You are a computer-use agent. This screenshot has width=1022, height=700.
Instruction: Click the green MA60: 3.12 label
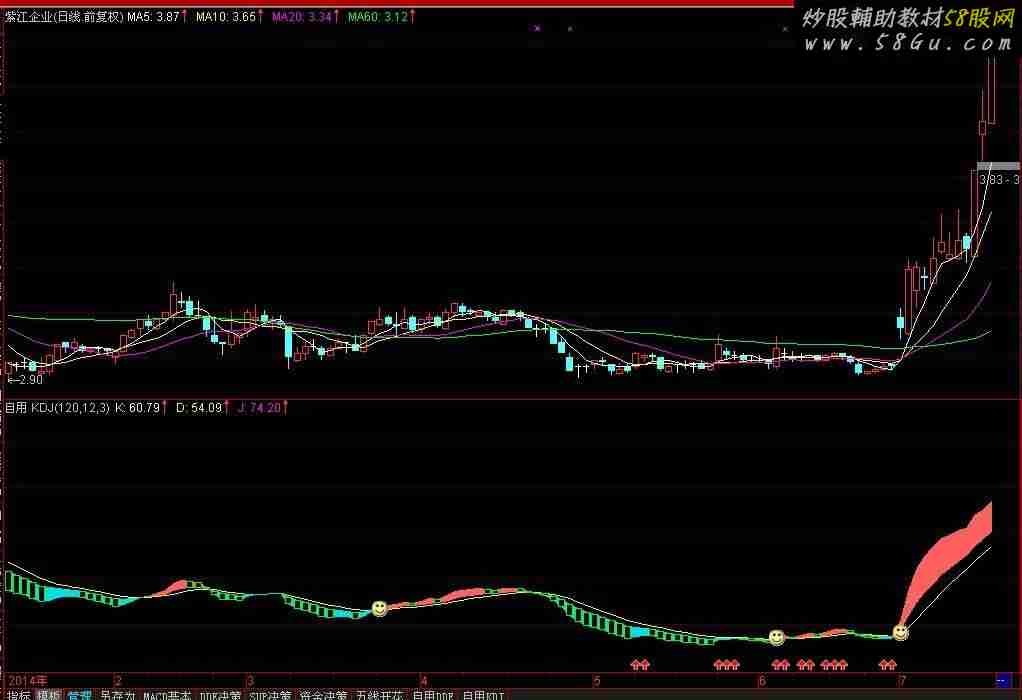tap(378, 17)
